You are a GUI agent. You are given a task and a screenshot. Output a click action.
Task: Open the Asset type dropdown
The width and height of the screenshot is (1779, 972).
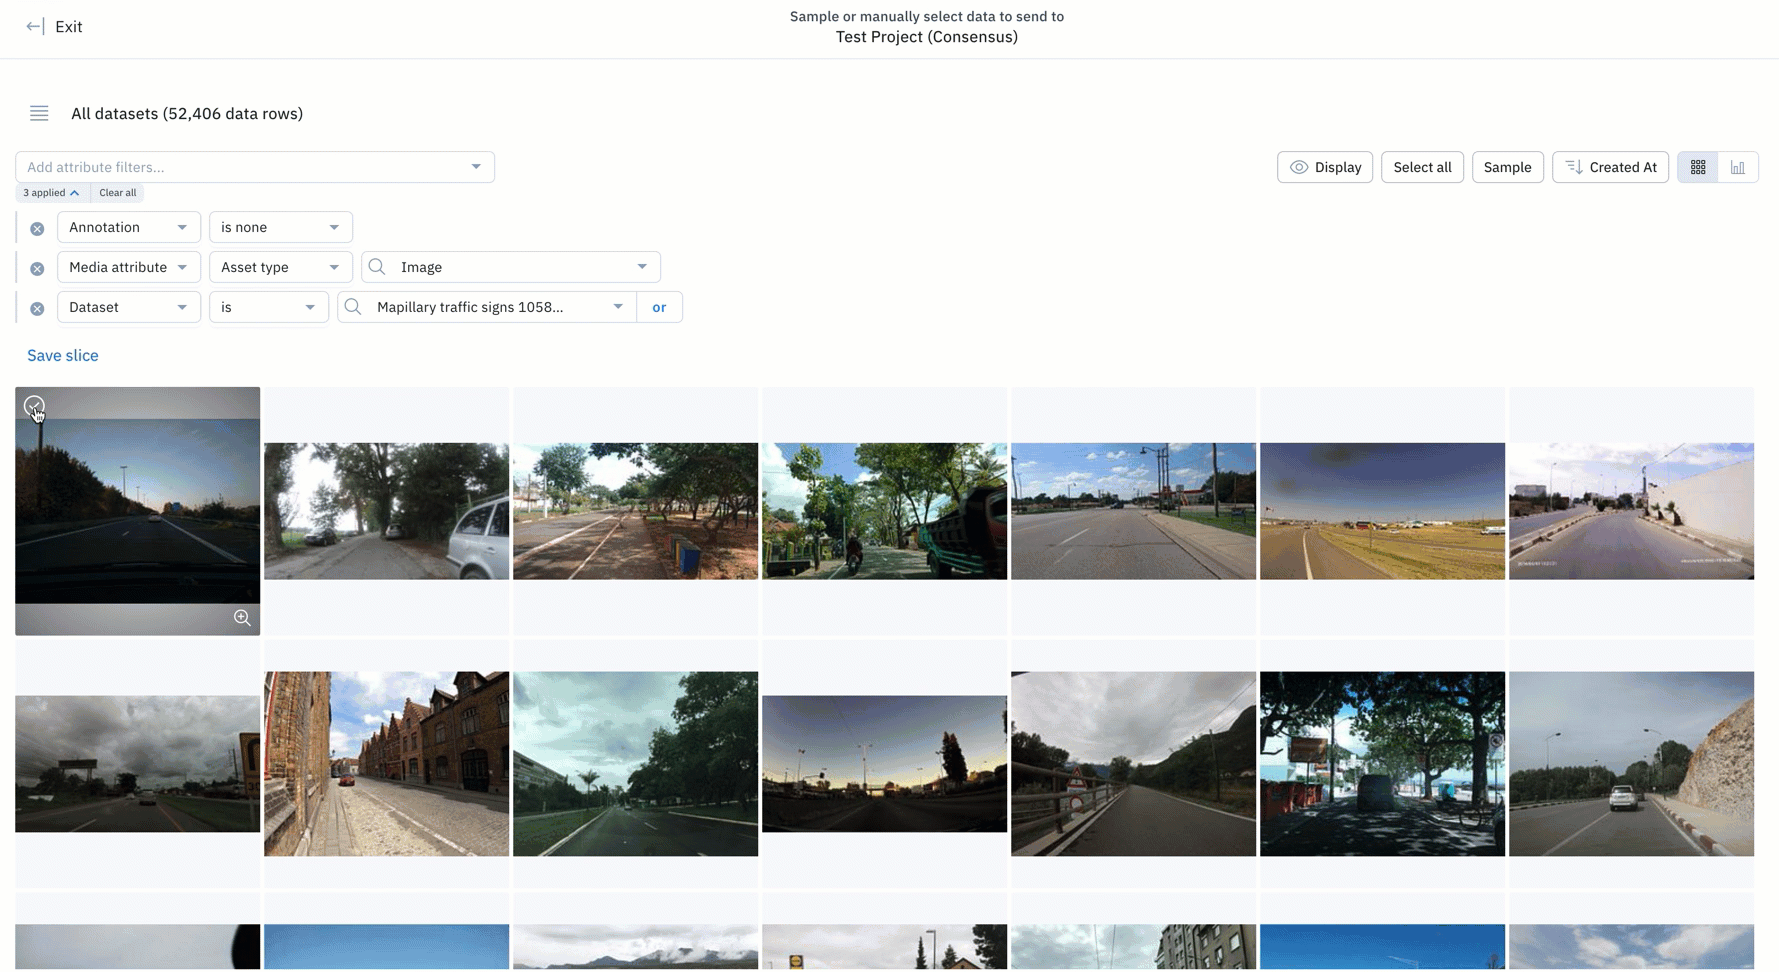tap(281, 267)
